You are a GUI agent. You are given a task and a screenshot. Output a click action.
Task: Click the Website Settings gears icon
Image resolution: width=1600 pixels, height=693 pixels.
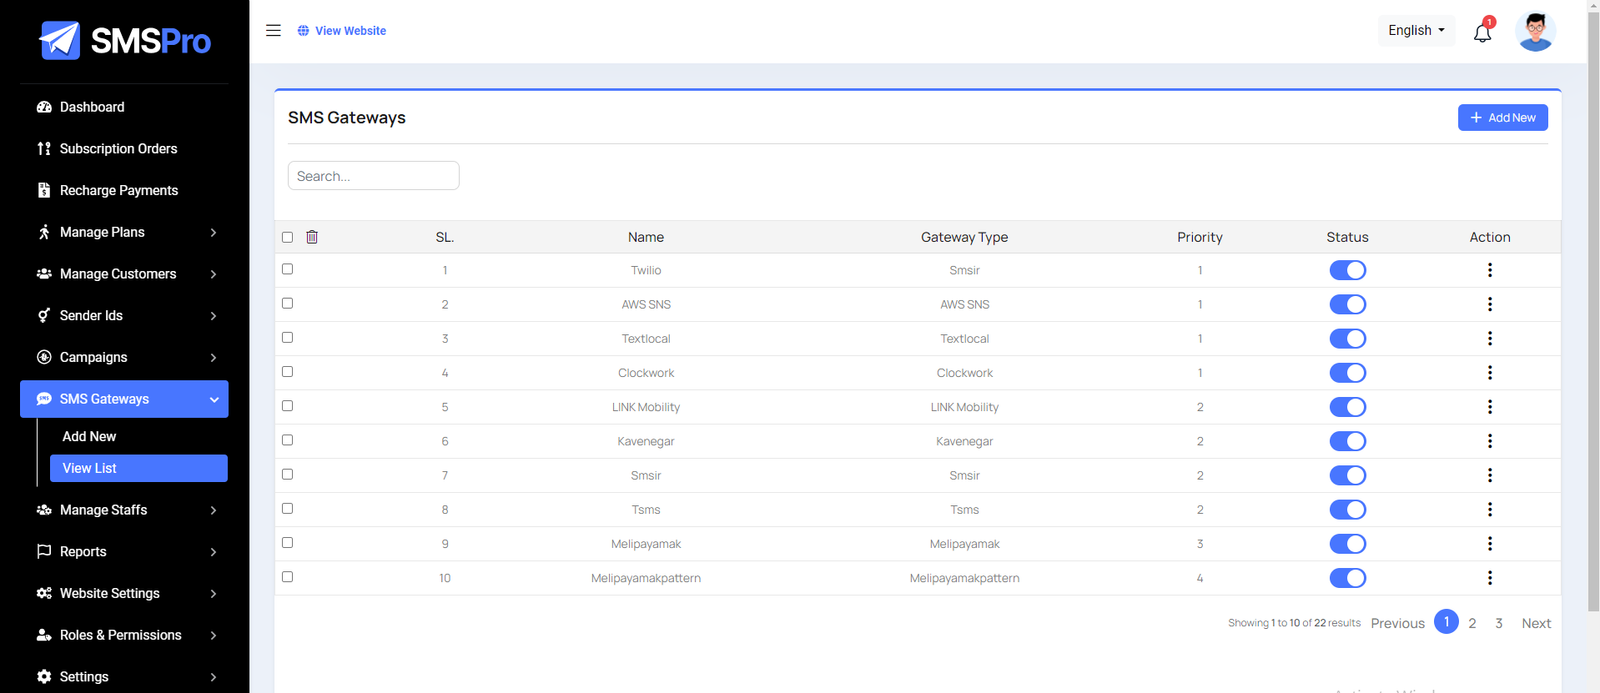tap(44, 593)
